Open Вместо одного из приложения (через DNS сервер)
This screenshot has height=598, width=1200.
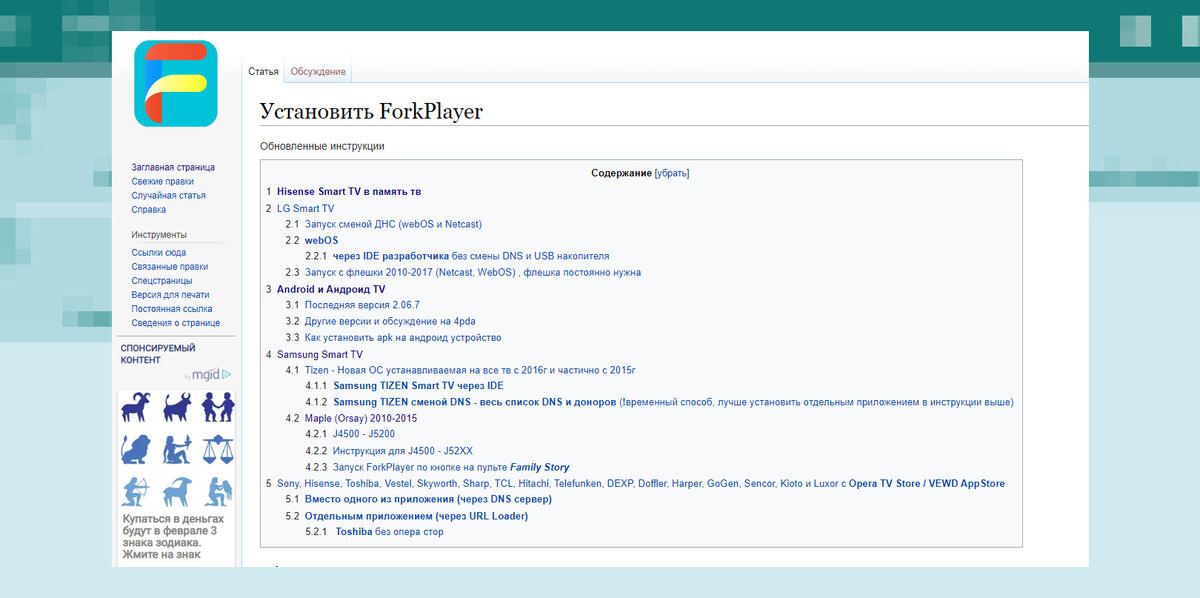coord(428,499)
